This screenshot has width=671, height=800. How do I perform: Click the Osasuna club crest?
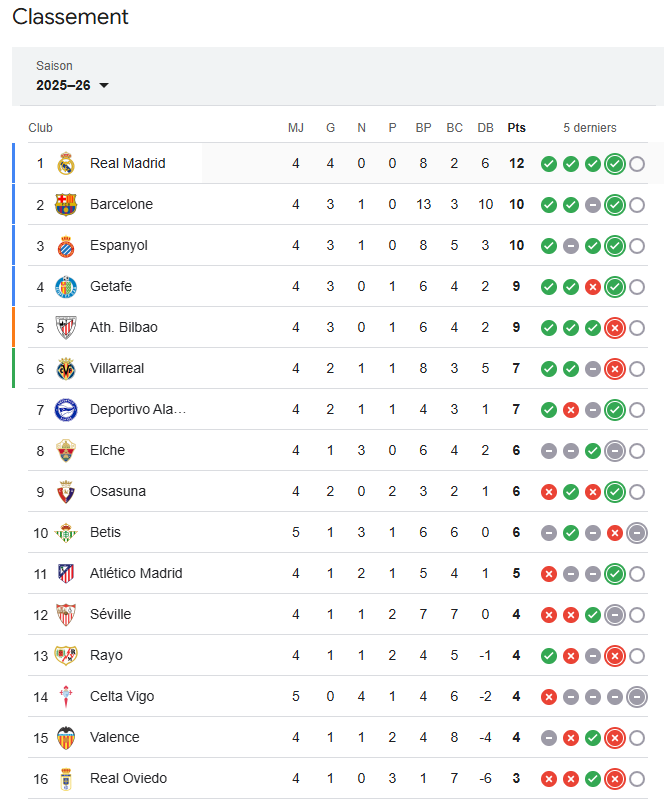(66, 491)
